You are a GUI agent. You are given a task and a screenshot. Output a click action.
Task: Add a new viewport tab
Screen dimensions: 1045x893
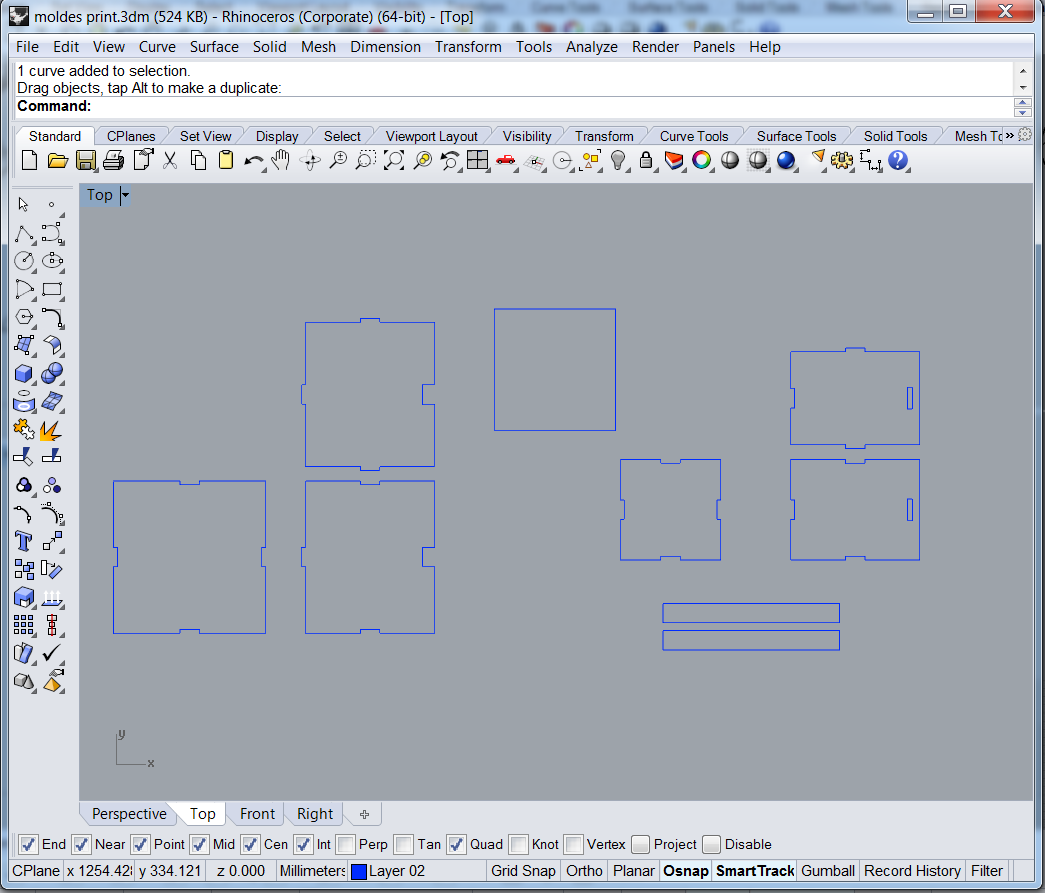364,814
